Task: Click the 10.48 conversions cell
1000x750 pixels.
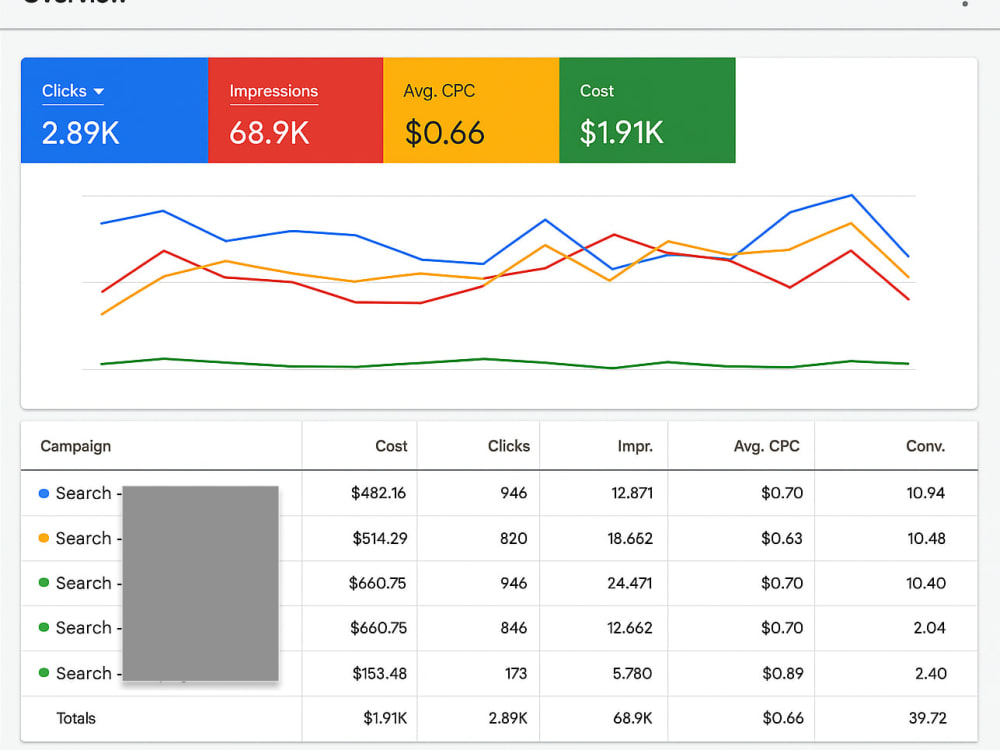Action: (x=926, y=538)
